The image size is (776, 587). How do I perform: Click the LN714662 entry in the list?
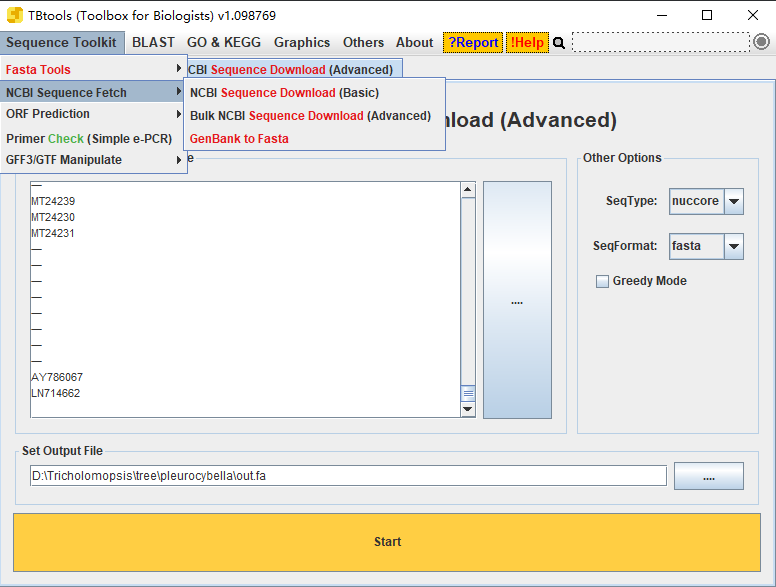pos(55,393)
